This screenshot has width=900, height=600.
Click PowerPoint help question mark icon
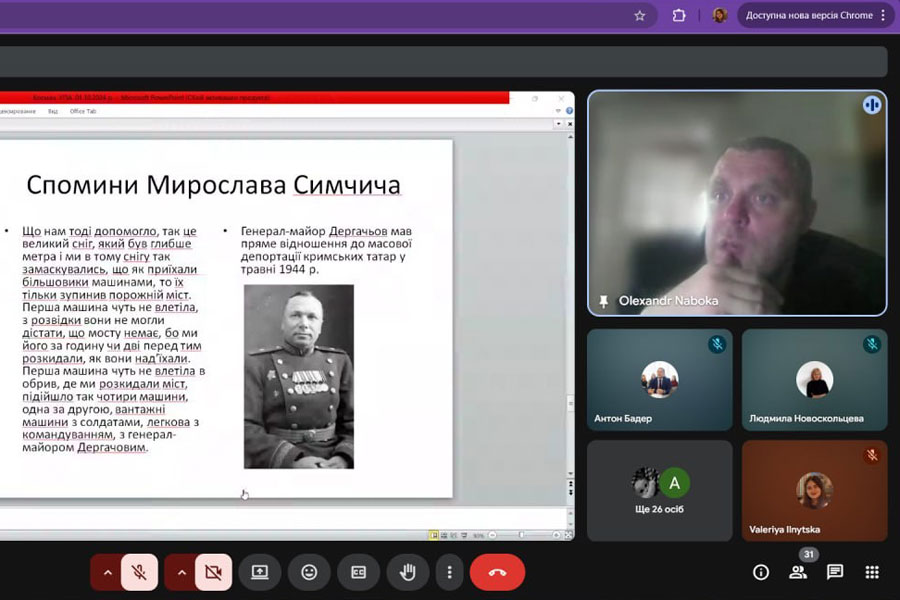[x=569, y=111]
